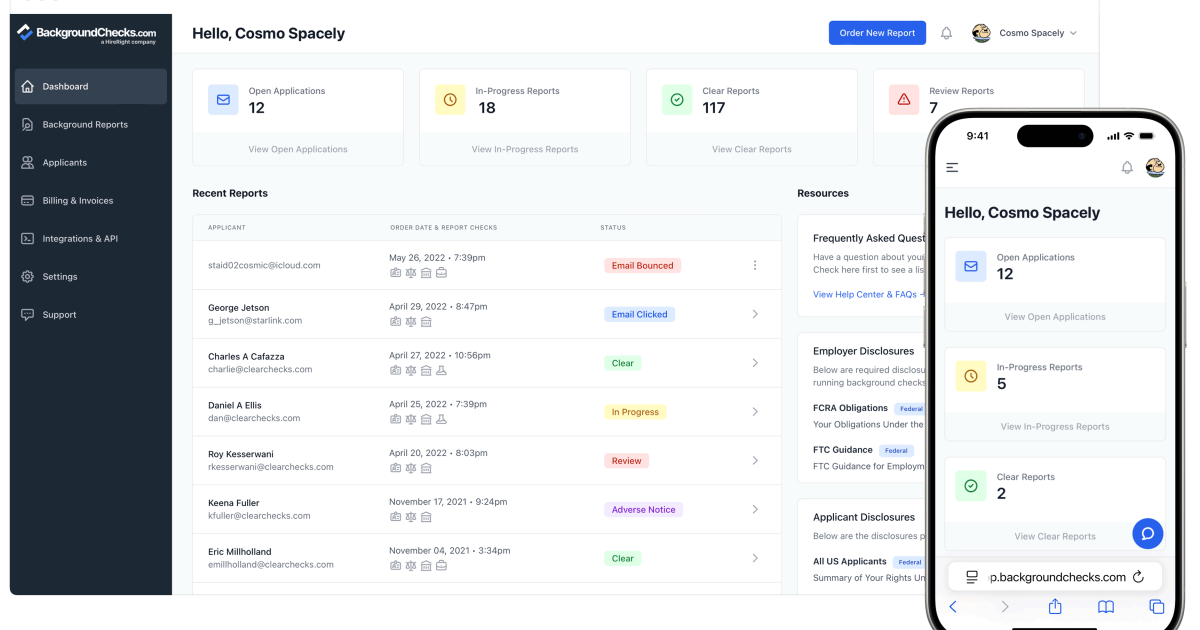Open Billing & Invoices sidebar item

click(78, 201)
